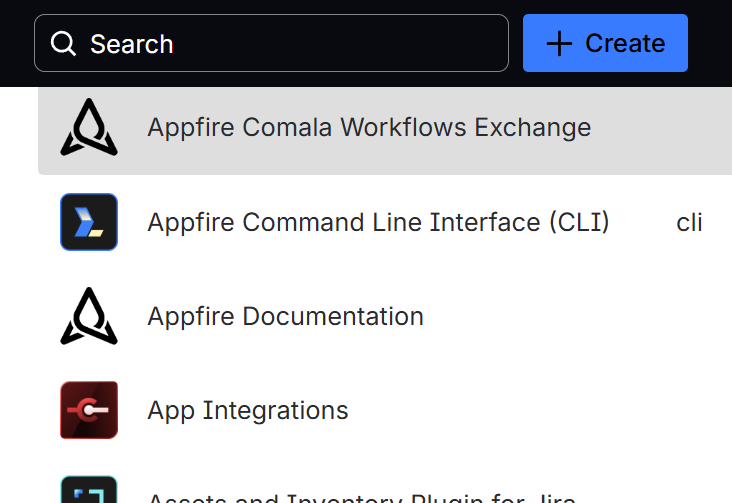The height and width of the screenshot is (503, 732).
Task: Click the Search input field
Action: pyautogui.click(x=271, y=43)
